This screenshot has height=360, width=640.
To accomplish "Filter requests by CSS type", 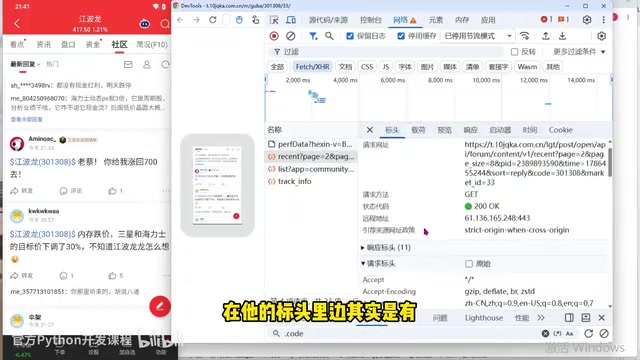I will (367, 67).
